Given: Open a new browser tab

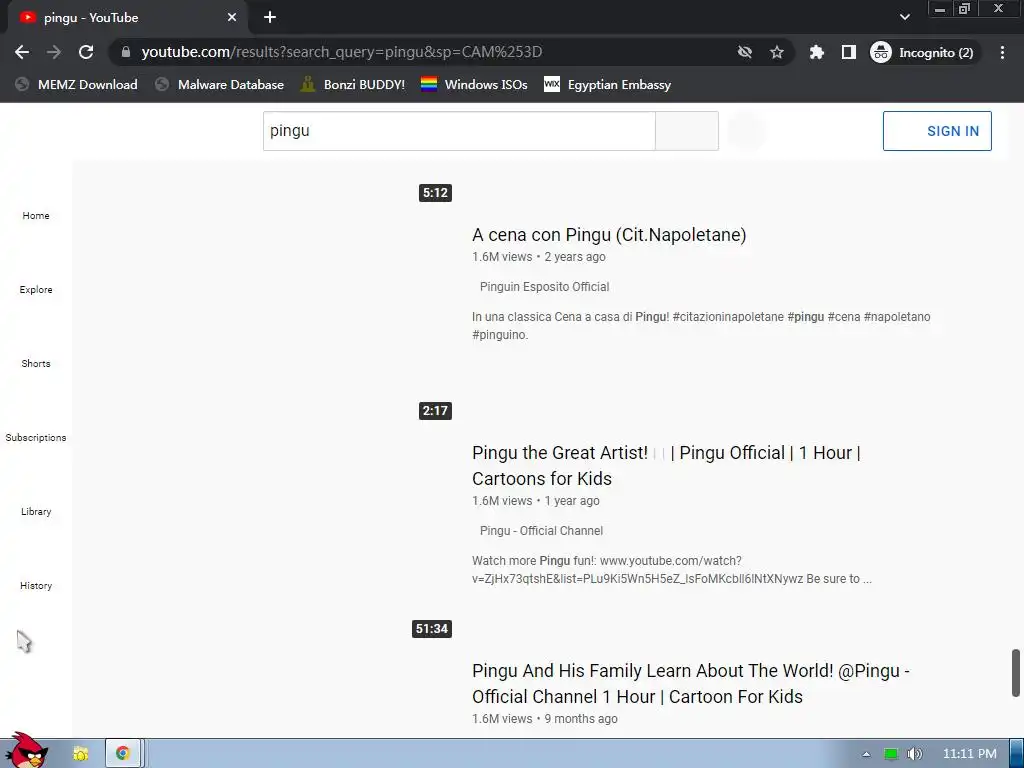Looking at the screenshot, I should coord(270,18).
